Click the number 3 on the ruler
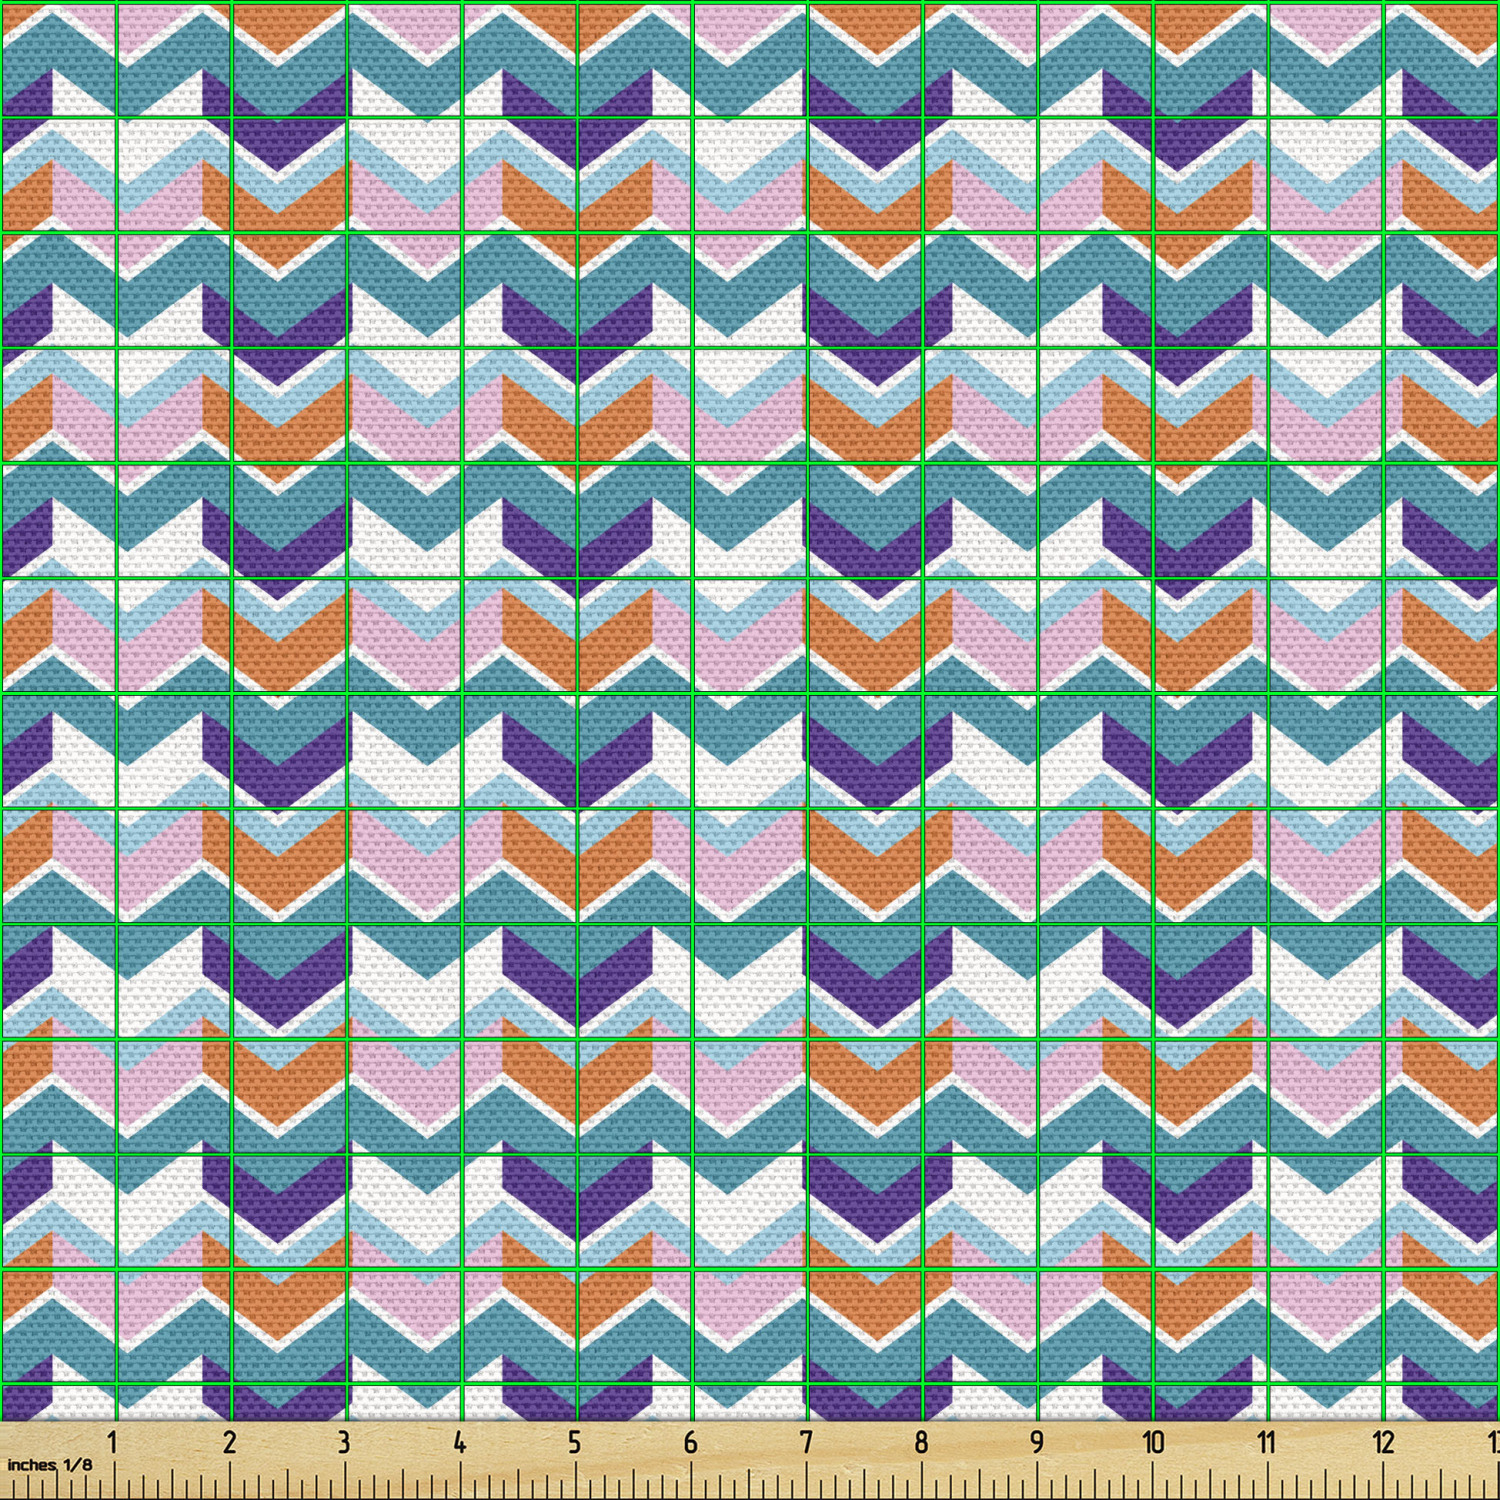Image resolution: width=1500 pixels, height=1500 pixels. click(344, 1442)
